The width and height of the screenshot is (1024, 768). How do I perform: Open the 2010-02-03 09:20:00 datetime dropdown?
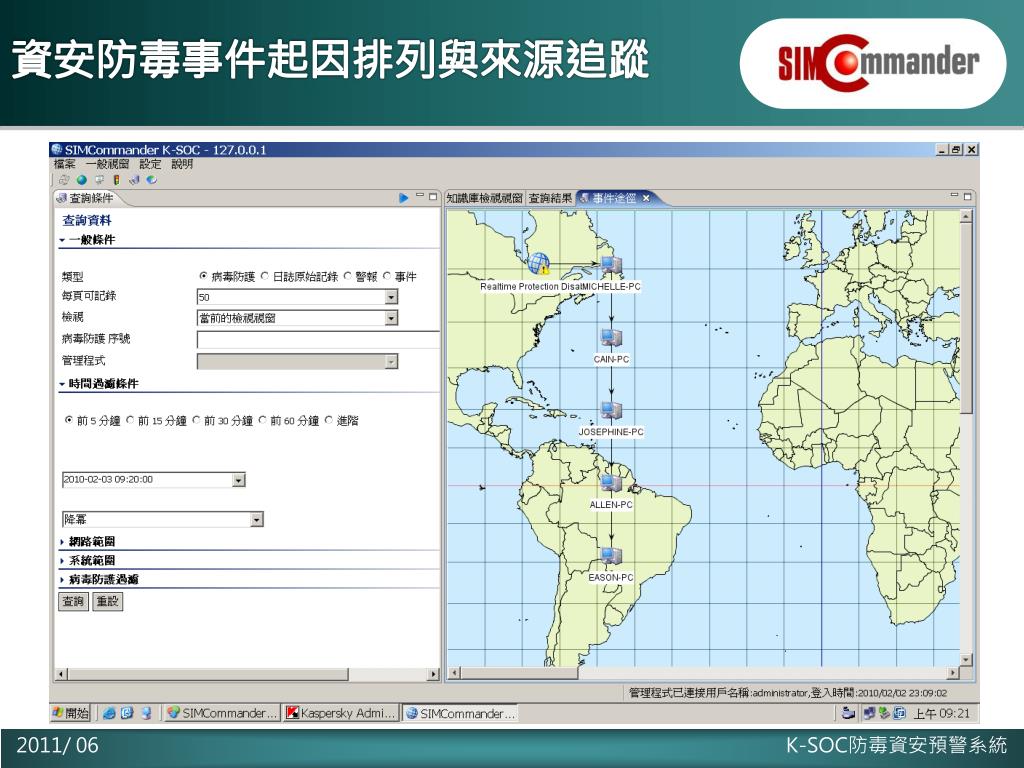(x=238, y=480)
